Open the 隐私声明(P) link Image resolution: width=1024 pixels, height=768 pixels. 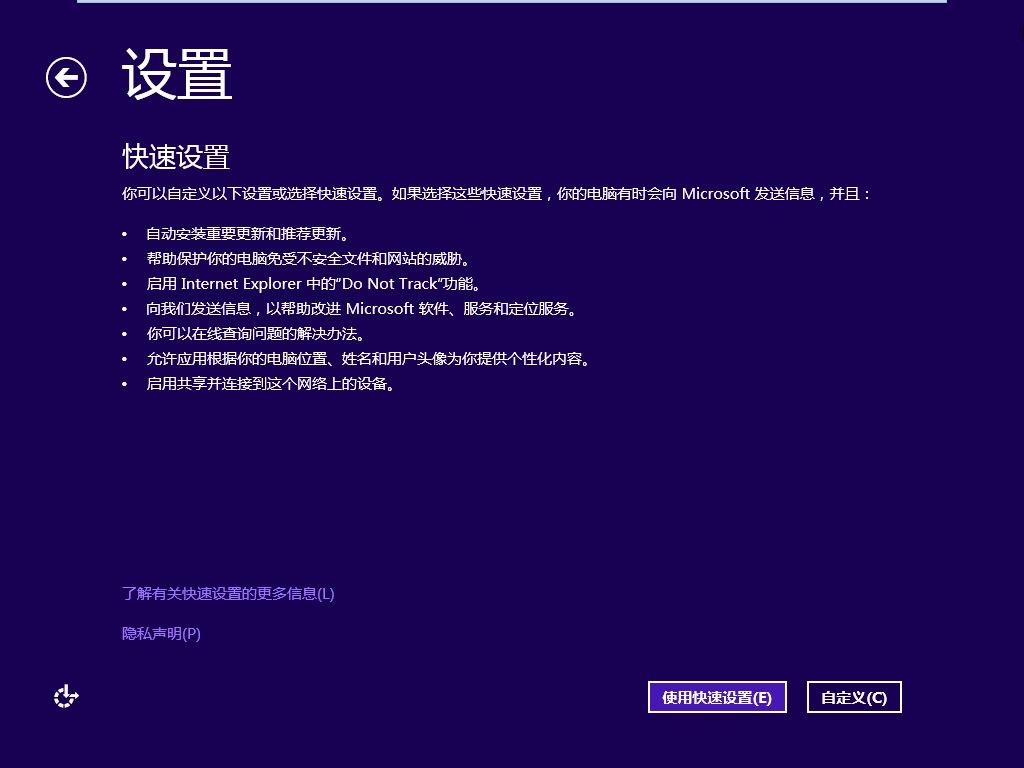coord(161,633)
